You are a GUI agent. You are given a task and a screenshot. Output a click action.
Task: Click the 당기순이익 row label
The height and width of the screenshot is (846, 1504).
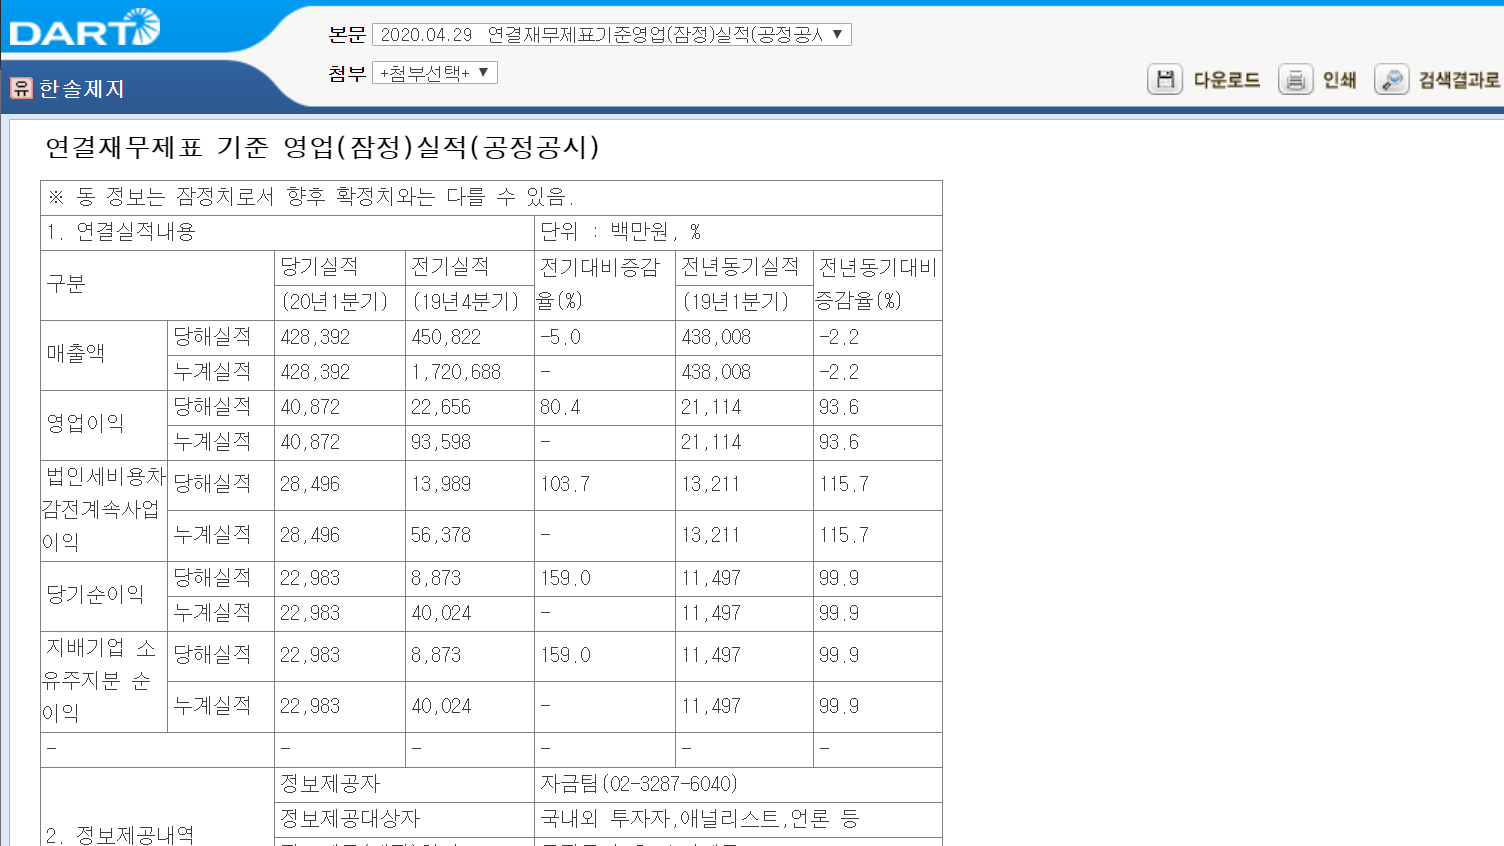click(x=95, y=594)
